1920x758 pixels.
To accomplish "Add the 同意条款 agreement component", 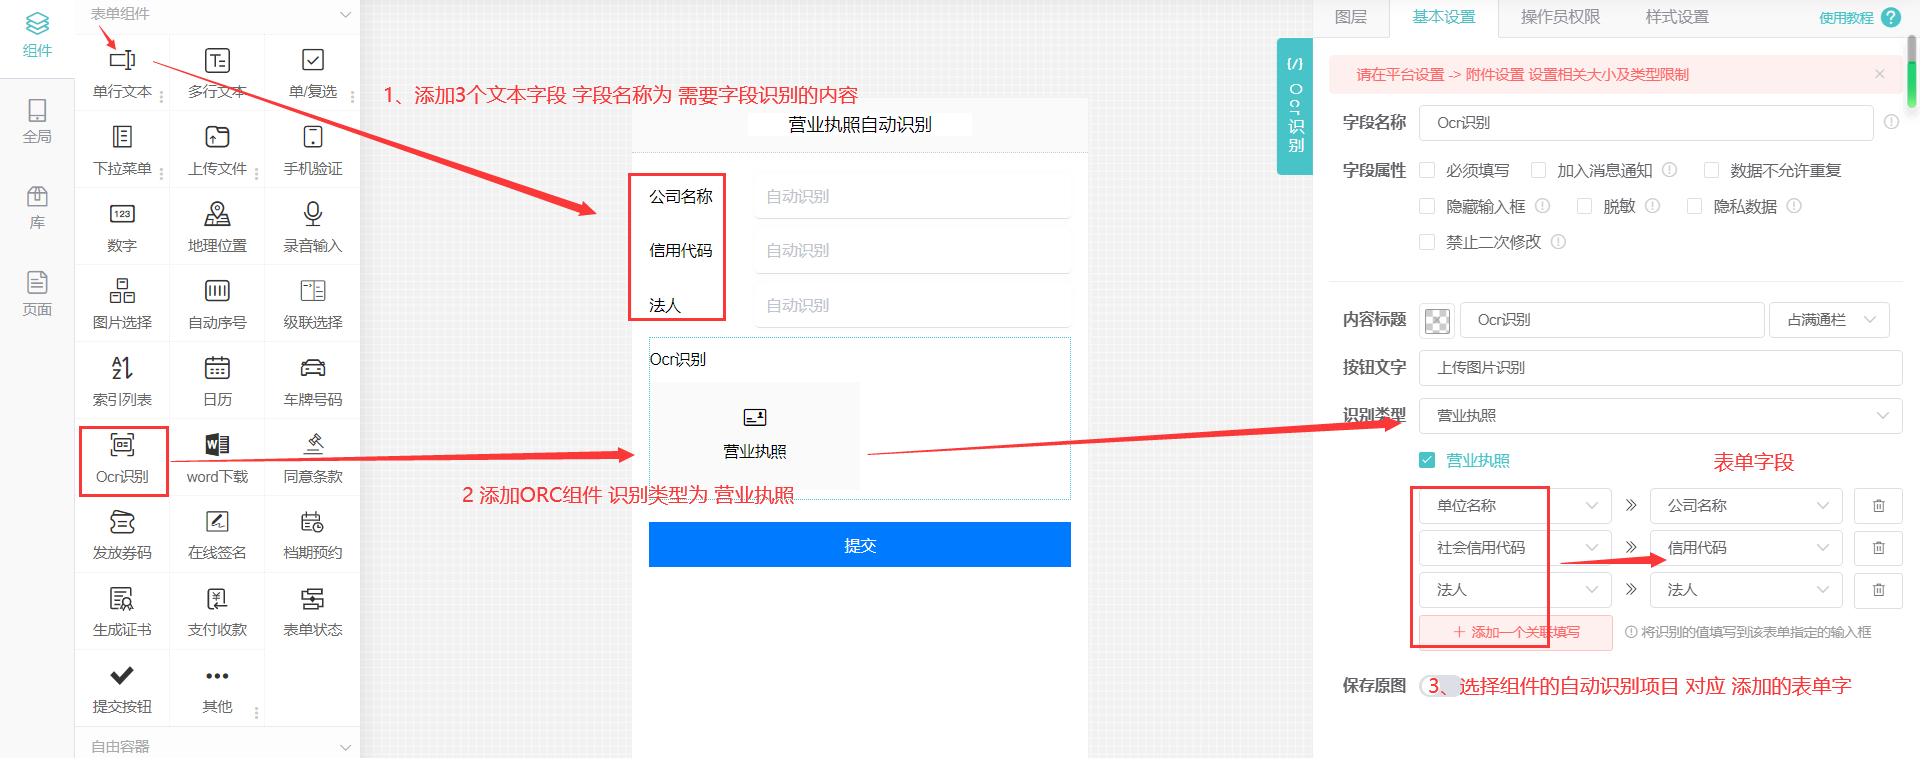I will [x=313, y=458].
